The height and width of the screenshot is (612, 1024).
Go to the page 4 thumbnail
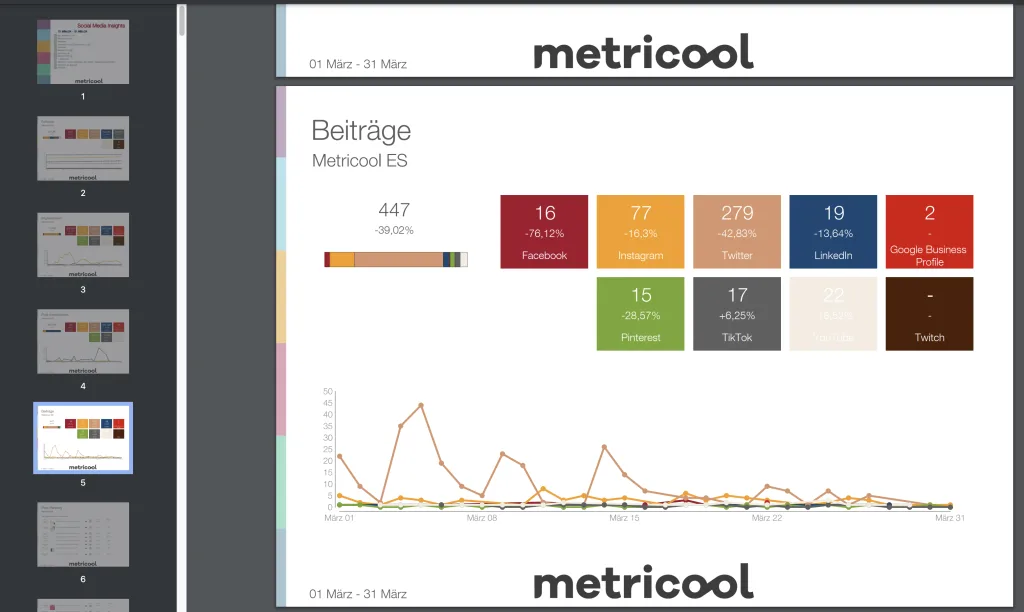83,342
